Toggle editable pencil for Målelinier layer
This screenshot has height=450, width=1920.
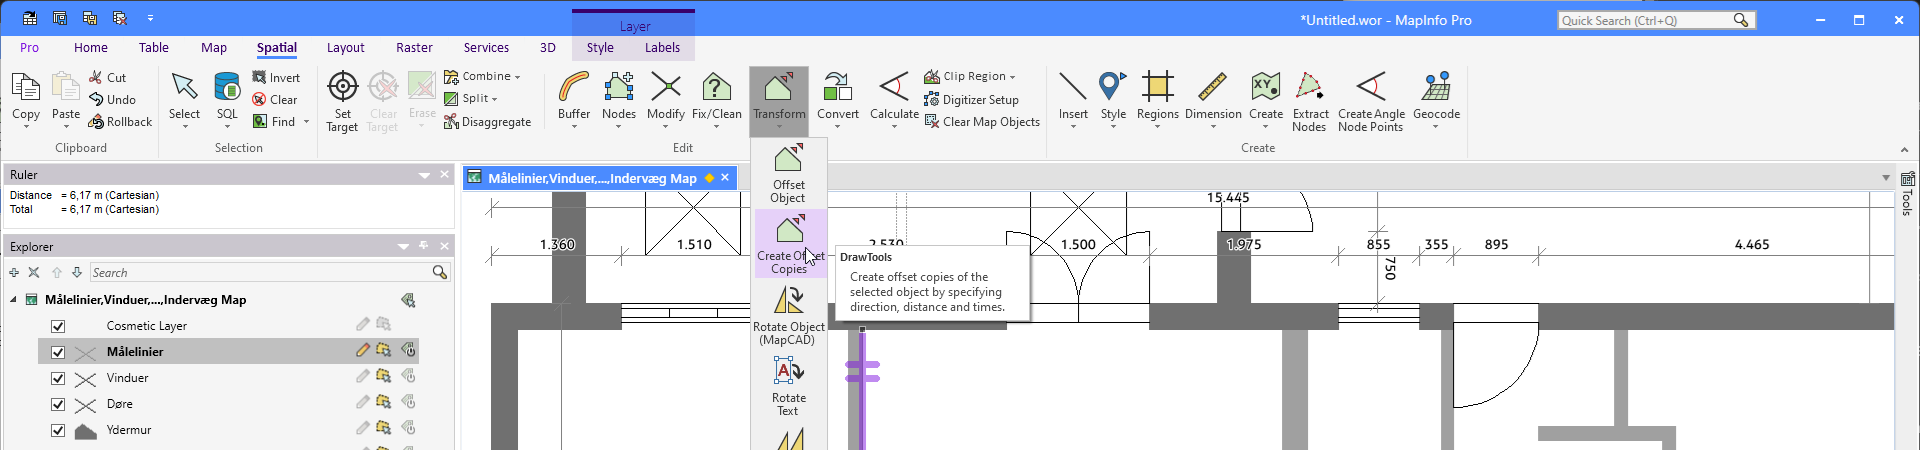coord(363,350)
